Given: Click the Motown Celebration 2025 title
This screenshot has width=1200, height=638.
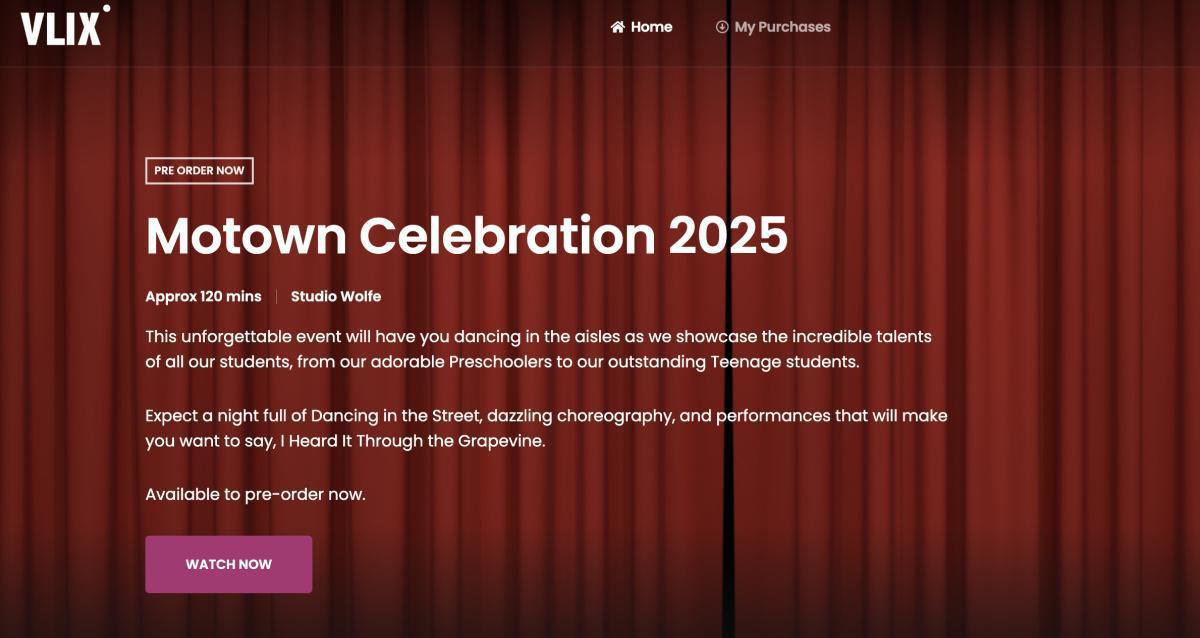Looking at the screenshot, I should click(x=468, y=236).
